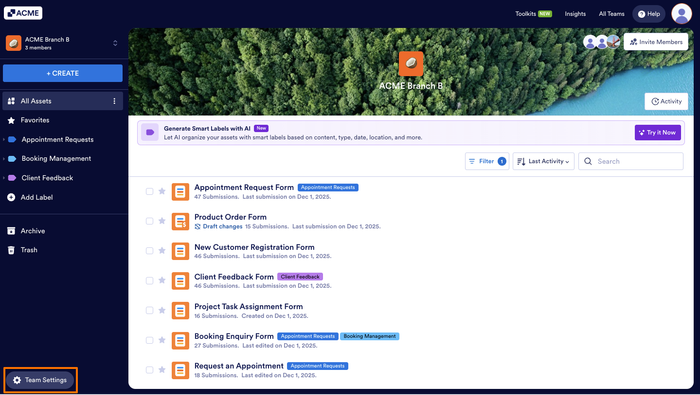Image resolution: width=700 pixels, height=395 pixels.
Task: Click Add Label in sidebar
Action: tap(37, 197)
